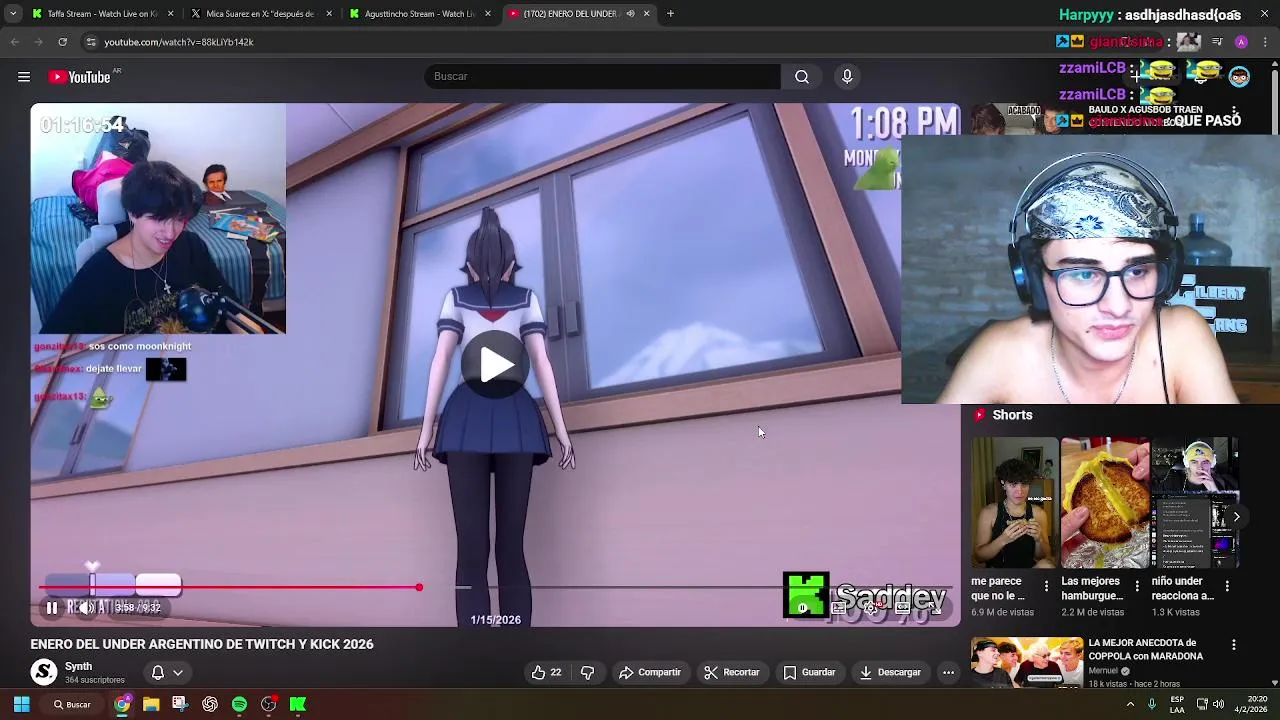The height and width of the screenshot is (720, 1280).
Task: Open the YouTube hamburger guide menu
Action: 24,77
